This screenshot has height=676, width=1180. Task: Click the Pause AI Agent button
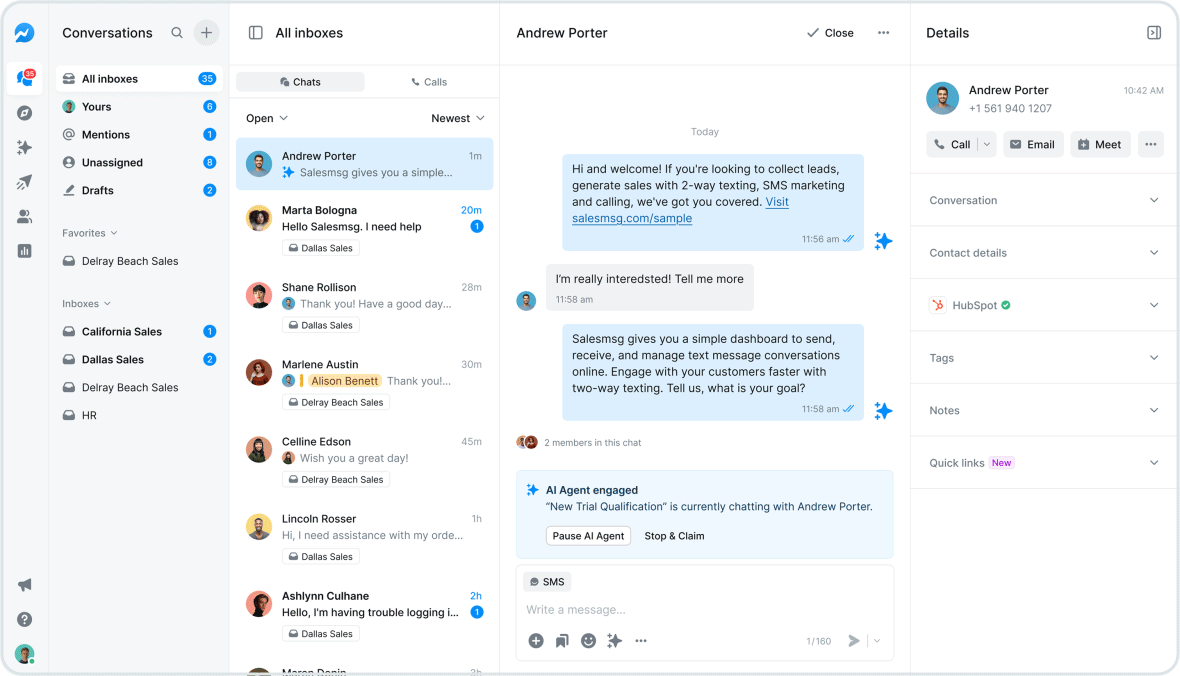coord(588,535)
